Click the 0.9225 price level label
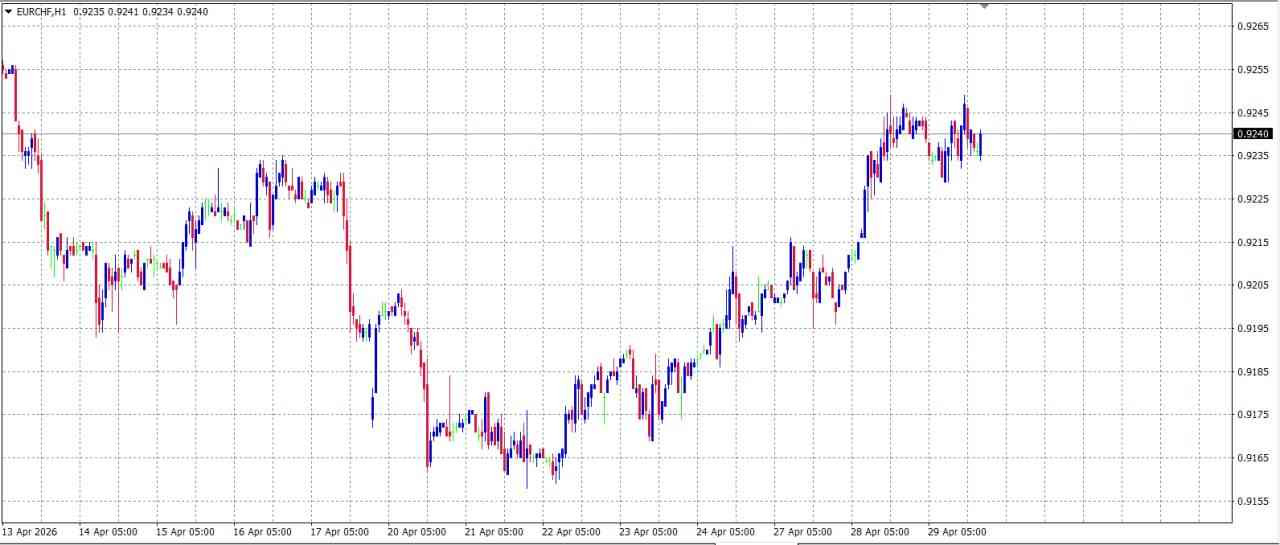This screenshot has height=545, width=1280. (1253, 199)
